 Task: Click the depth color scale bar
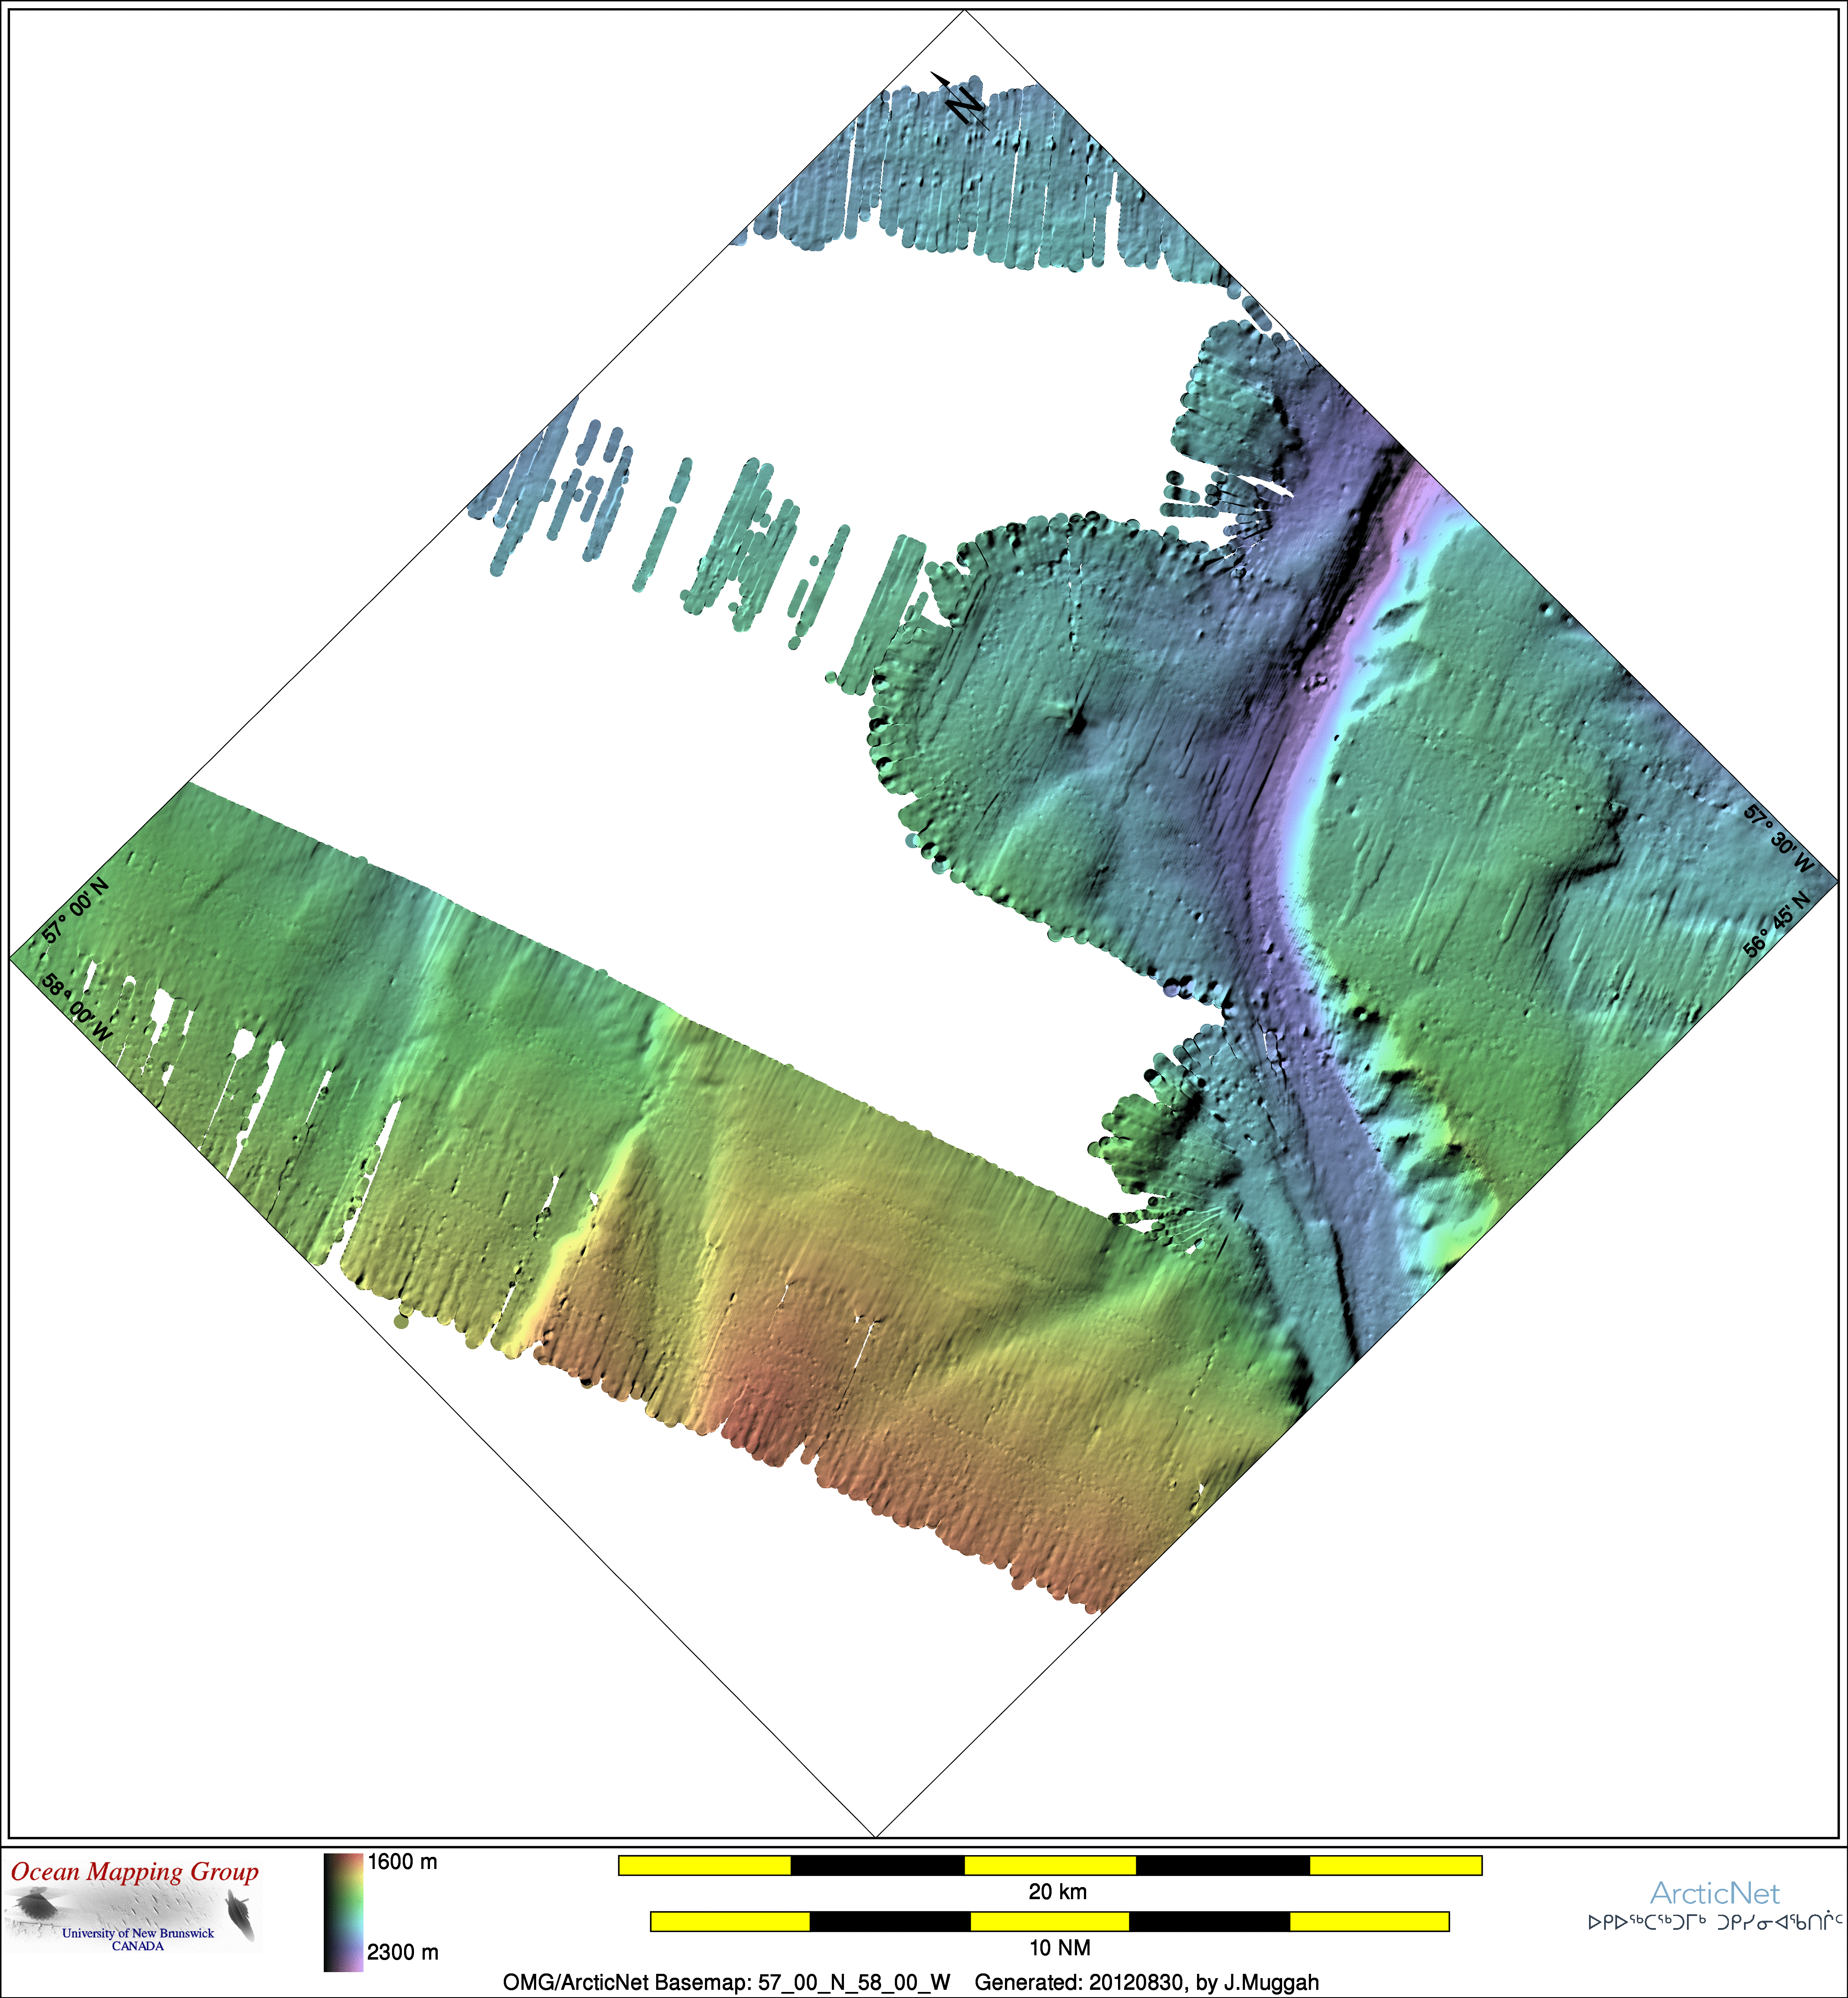pyautogui.click(x=343, y=1912)
